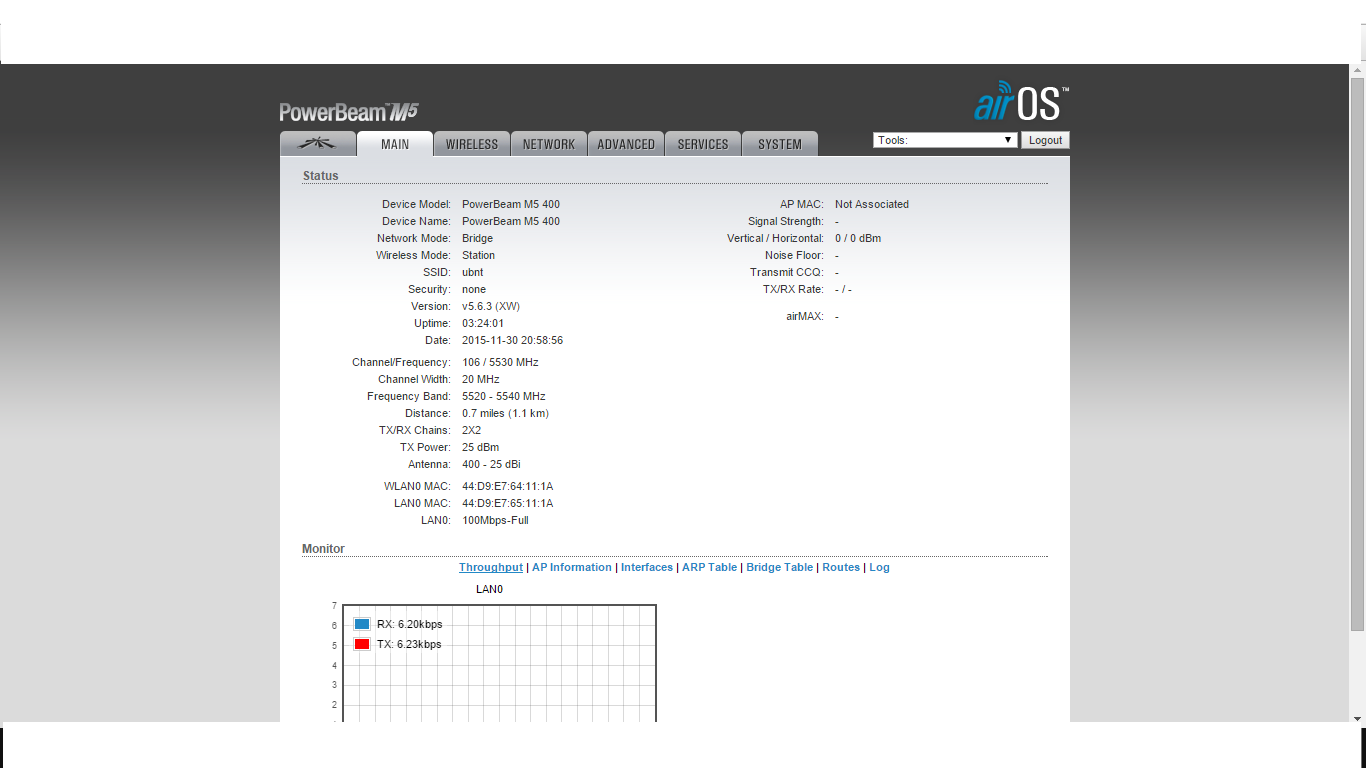Click the Frequency Band value 5520 - 5540 MHz
Viewport: 1366px width, 768px height.
(504, 396)
